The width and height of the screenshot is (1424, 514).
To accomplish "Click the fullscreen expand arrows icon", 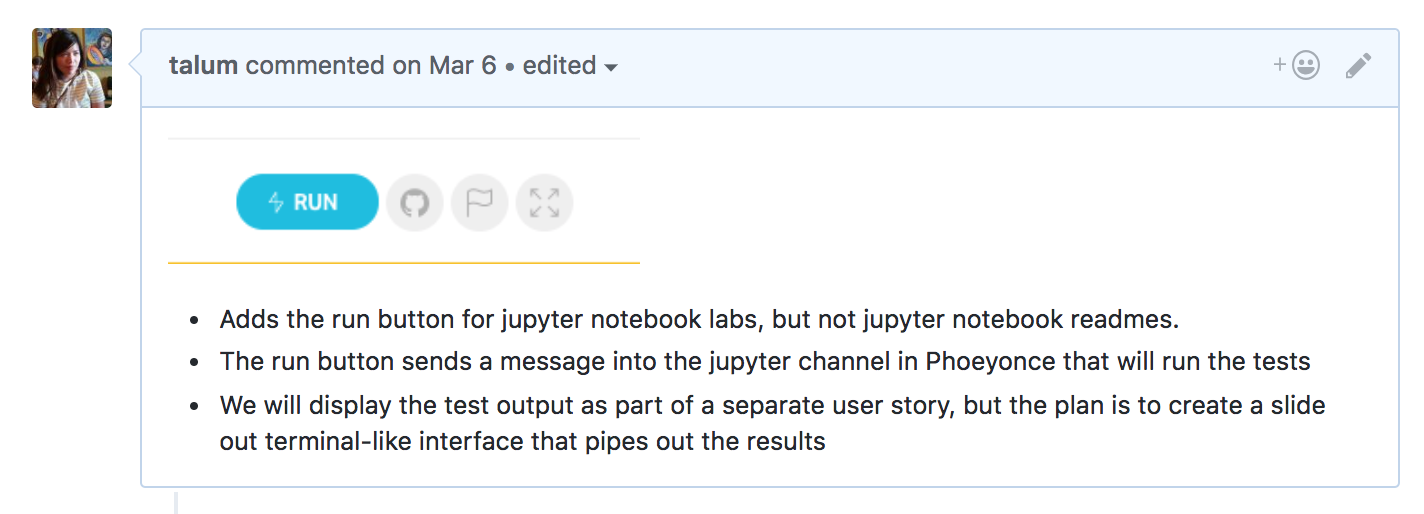I will [x=544, y=203].
